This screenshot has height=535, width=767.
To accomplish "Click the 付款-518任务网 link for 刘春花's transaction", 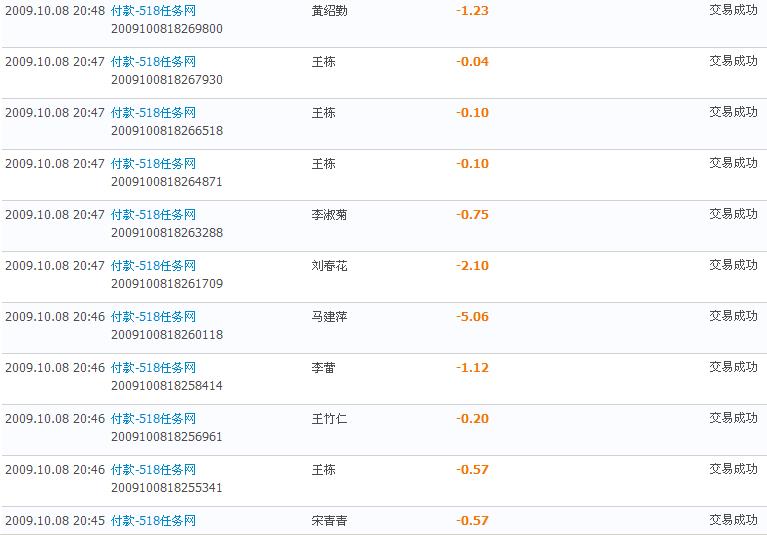I will 153,266.
